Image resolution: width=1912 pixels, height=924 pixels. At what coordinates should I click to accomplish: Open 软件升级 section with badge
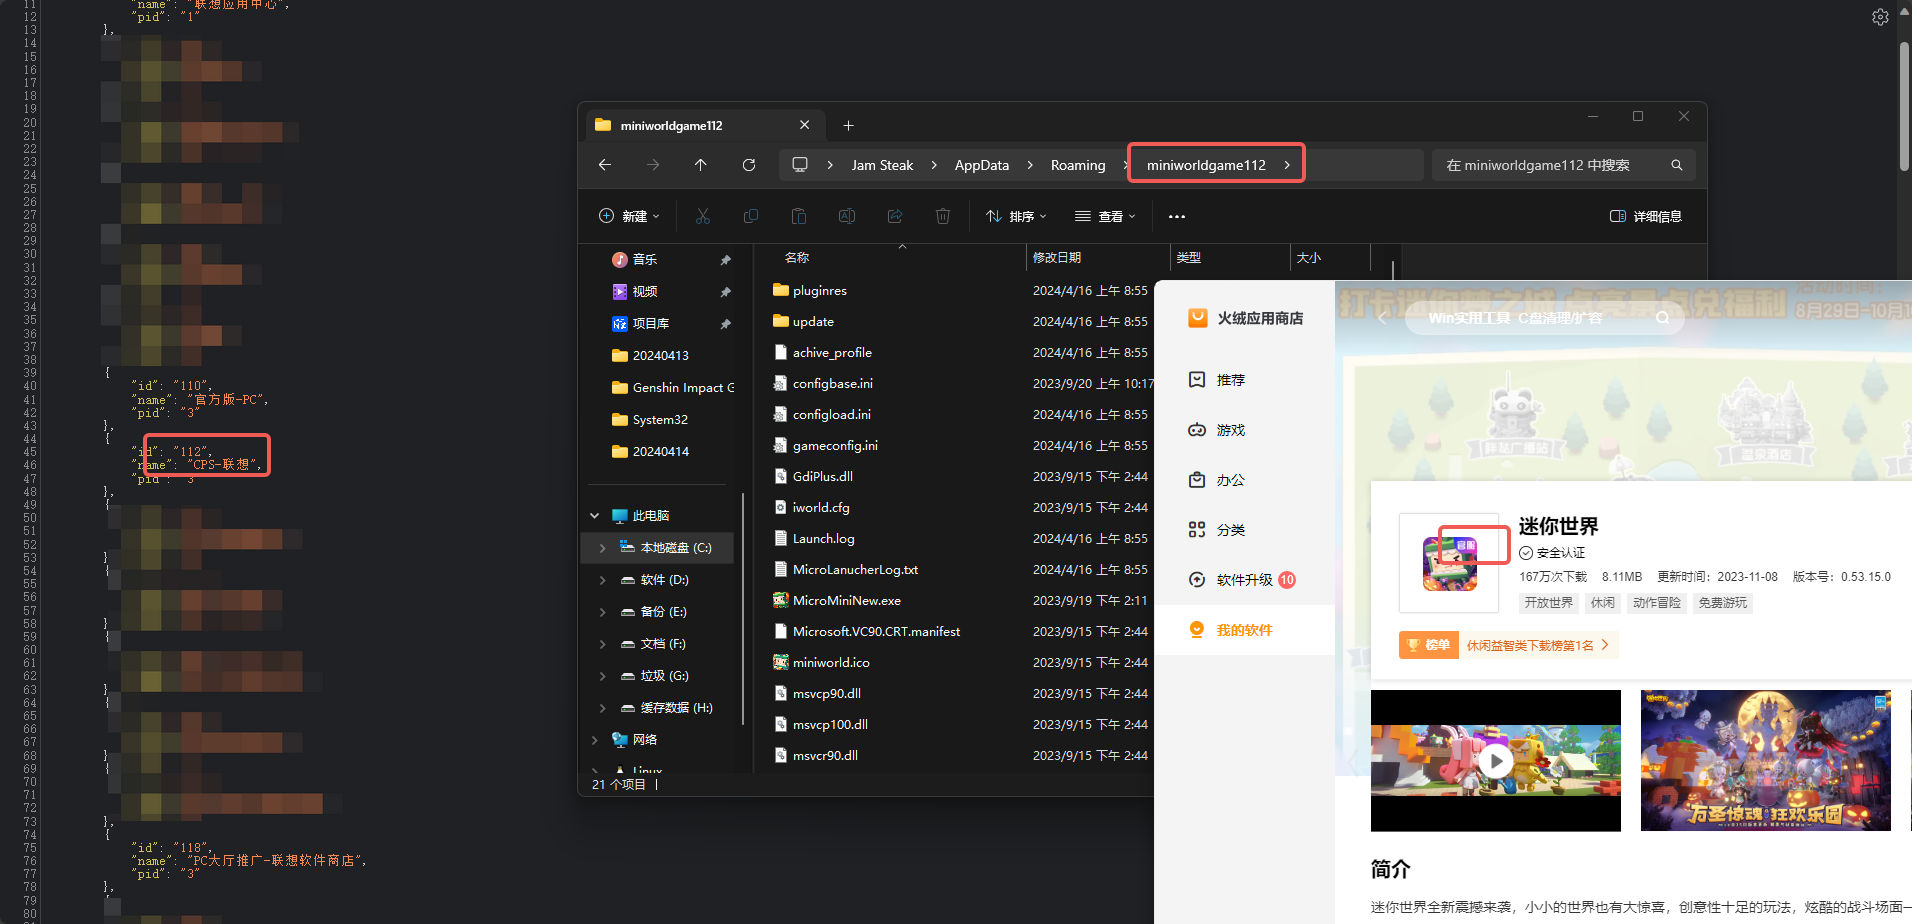pos(1244,580)
